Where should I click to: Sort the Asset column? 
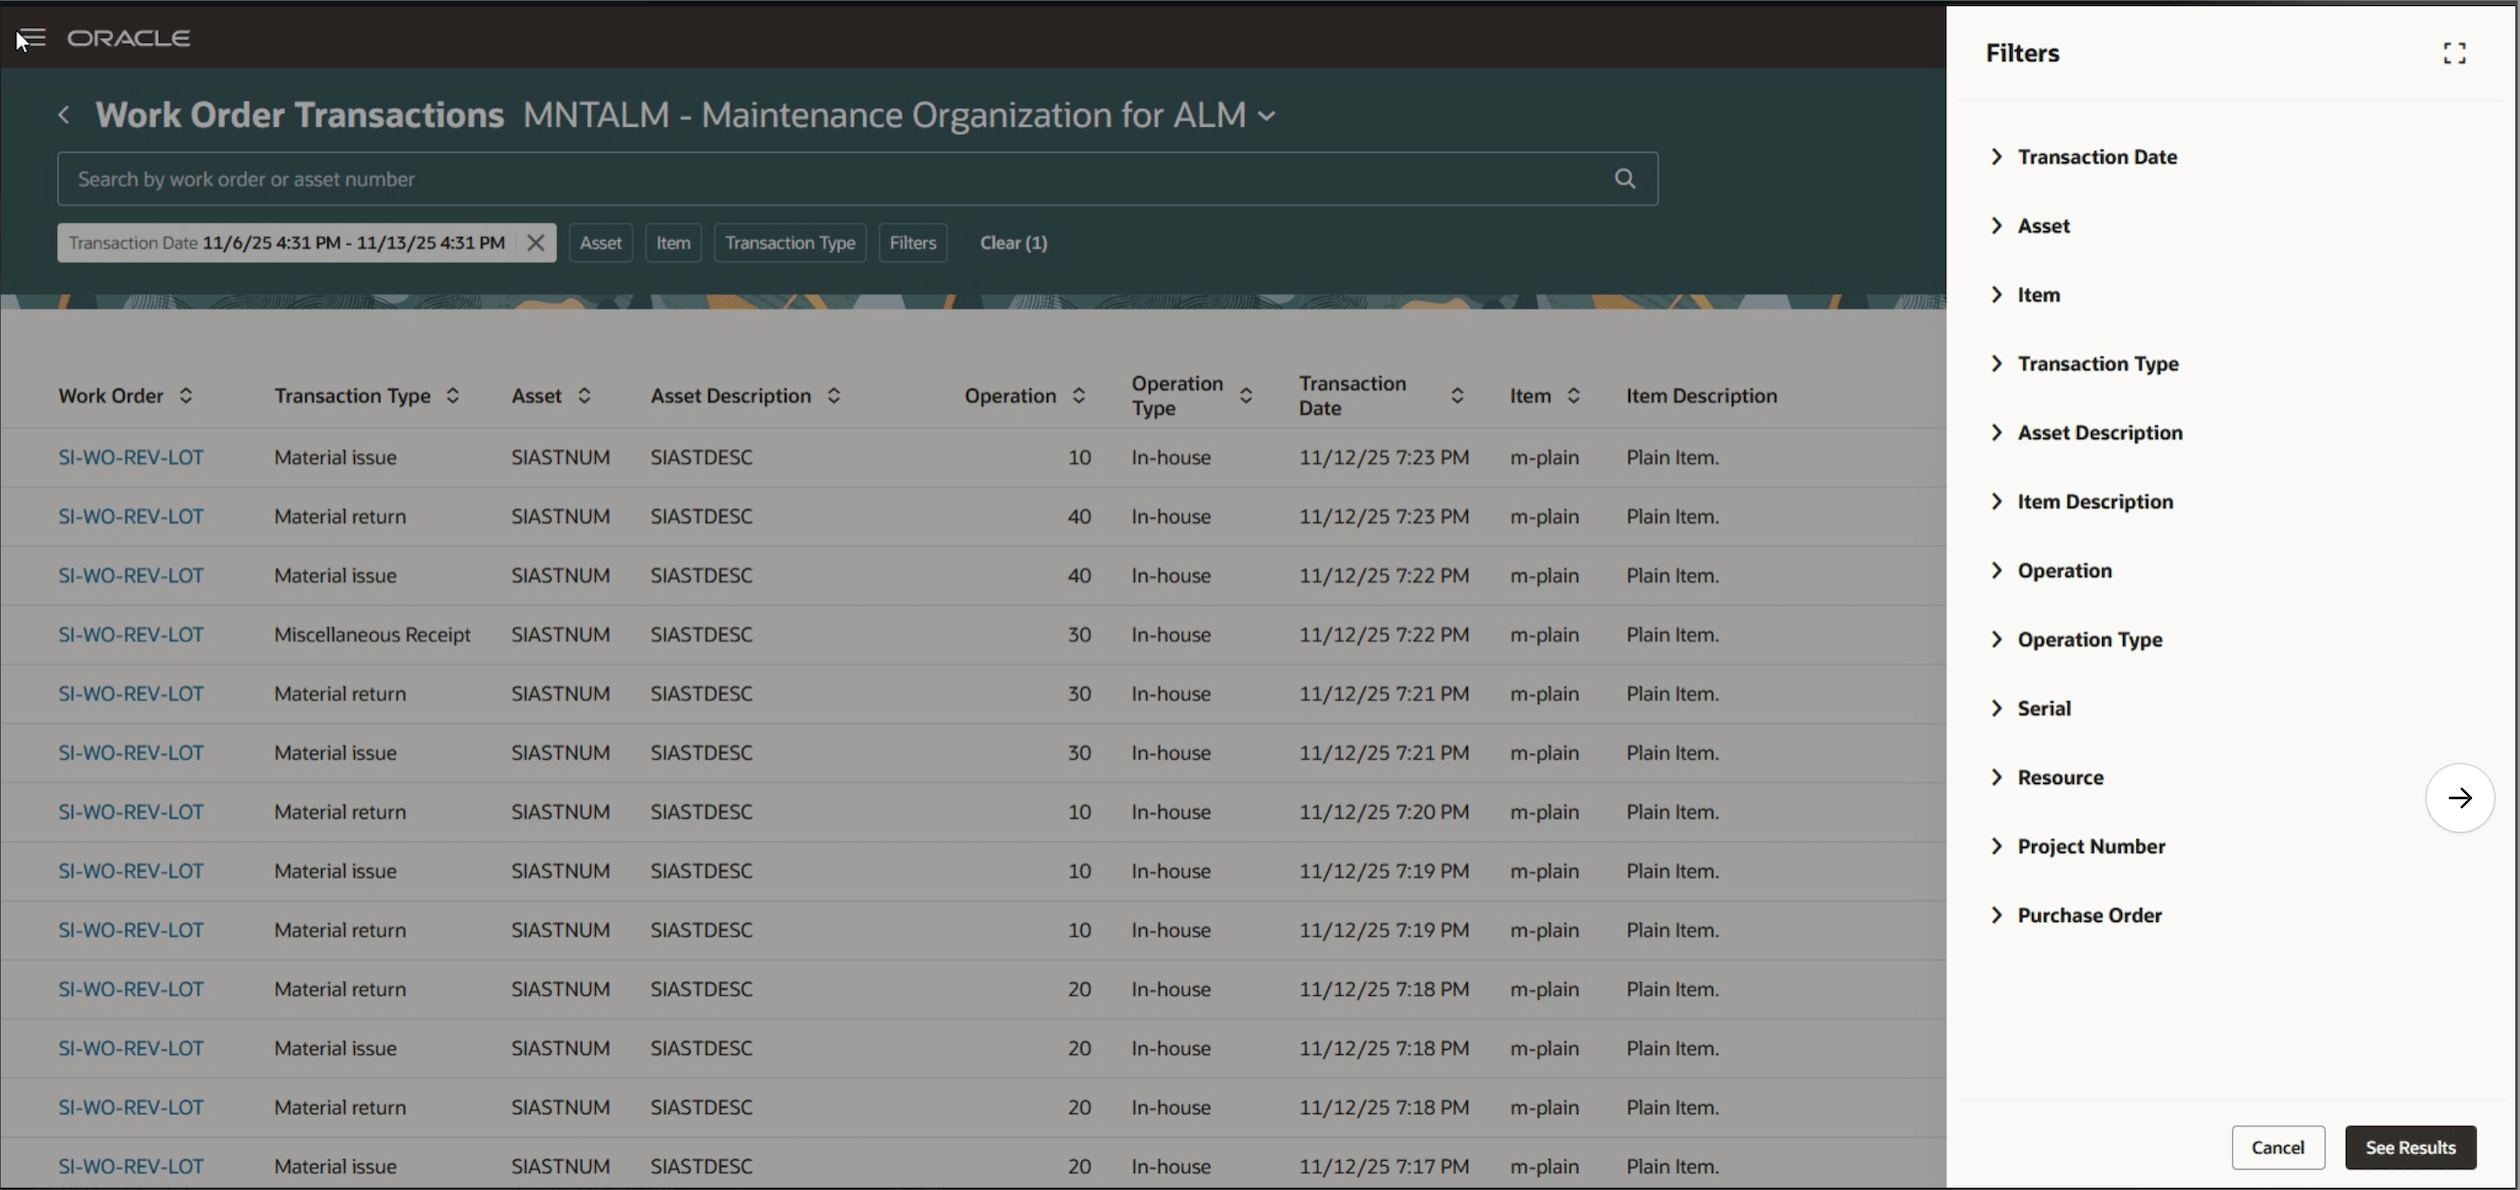click(583, 395)
